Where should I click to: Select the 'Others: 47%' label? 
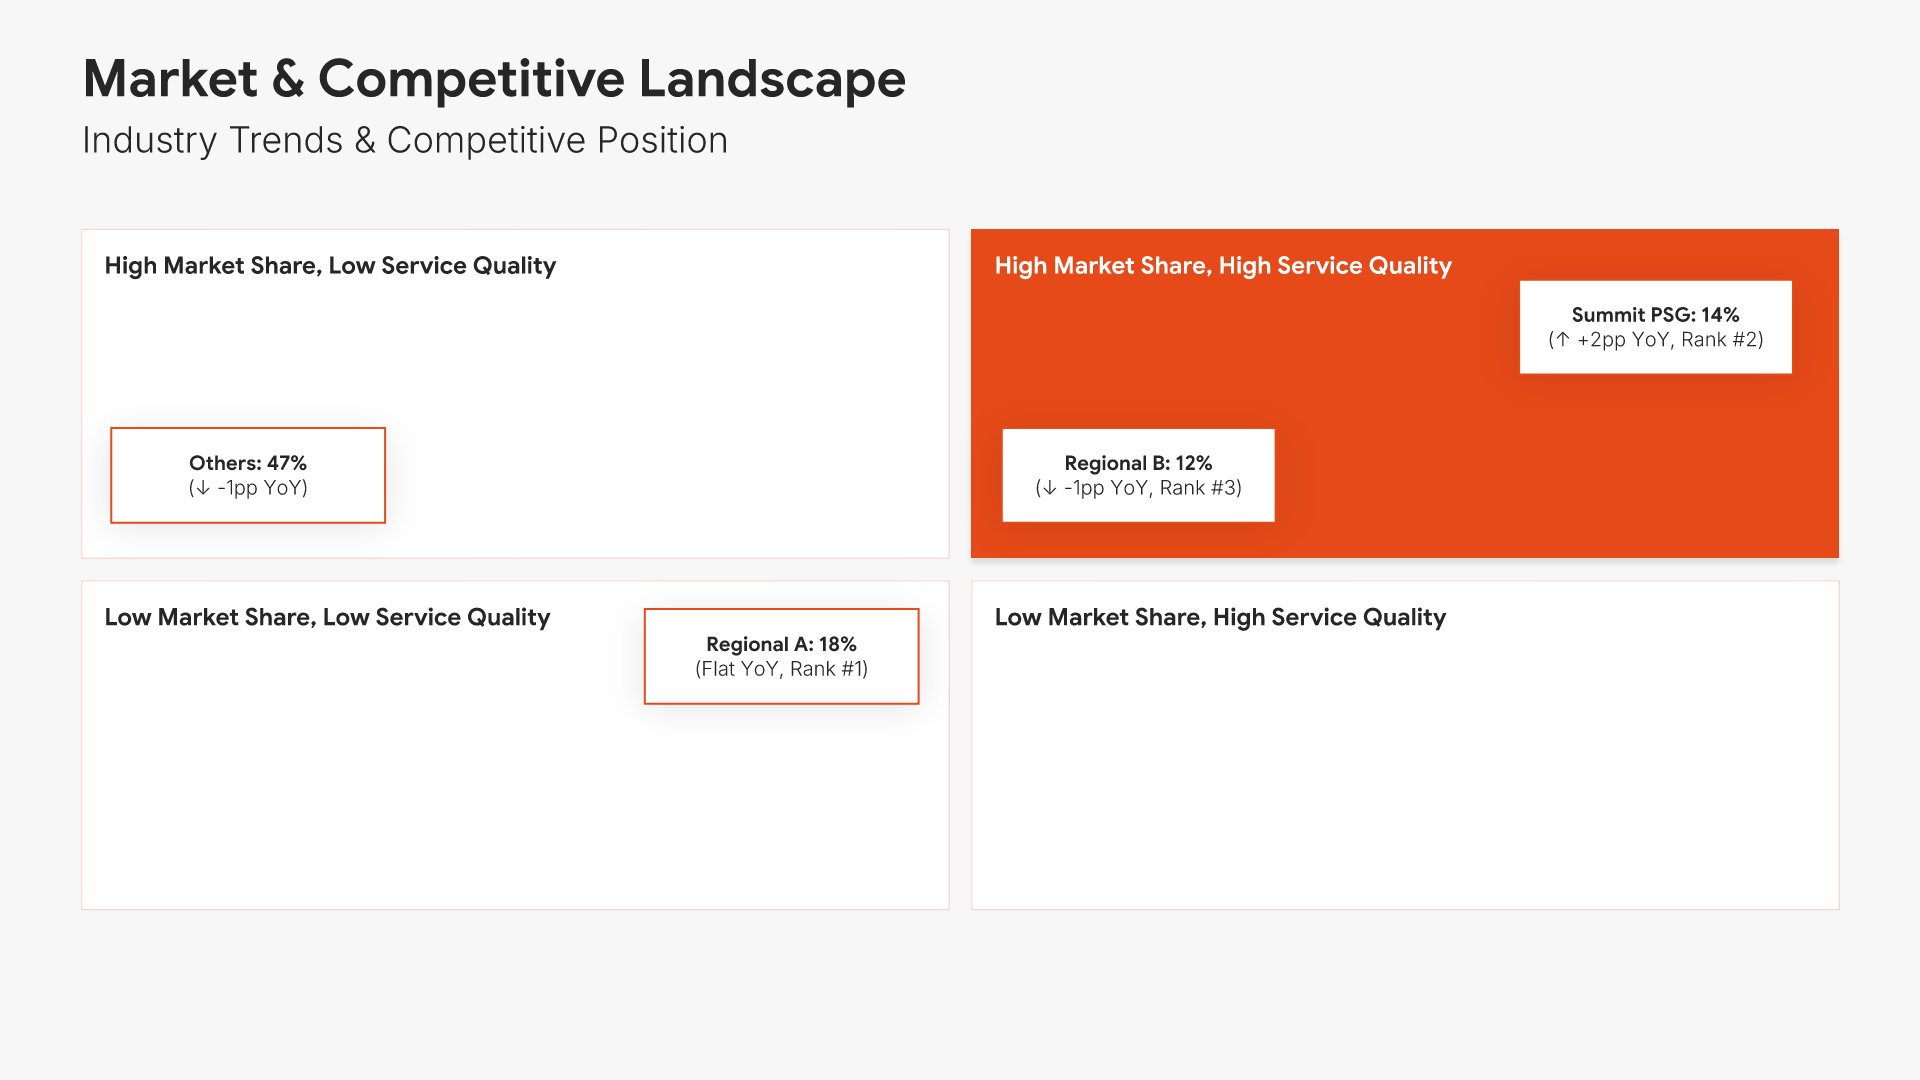tap(248, 463)
